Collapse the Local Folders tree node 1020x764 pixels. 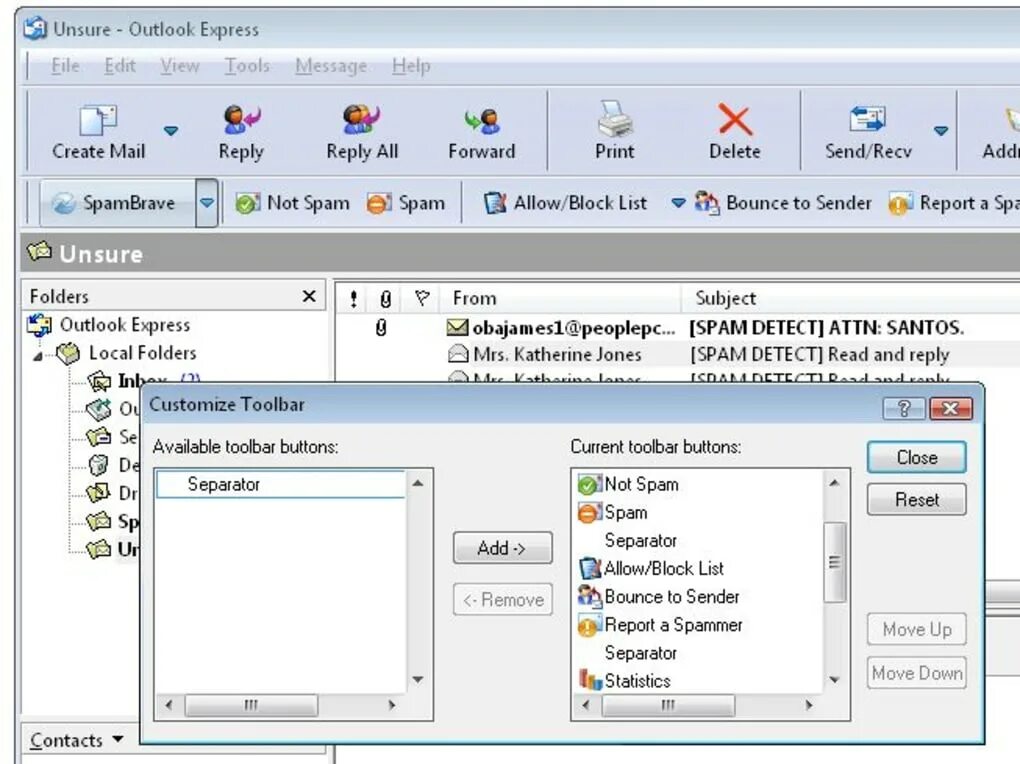[x=38, y=355]
